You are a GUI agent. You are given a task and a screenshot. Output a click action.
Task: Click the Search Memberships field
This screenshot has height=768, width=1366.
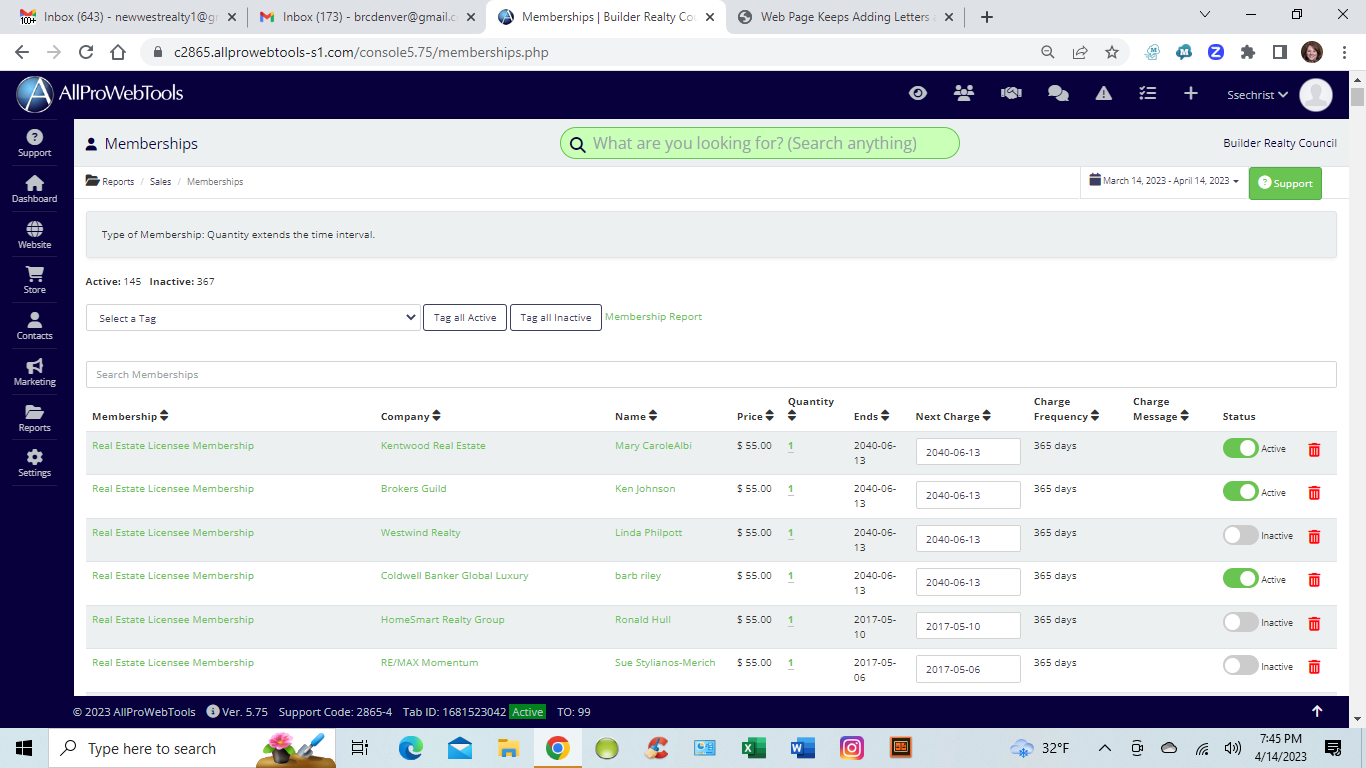[711, 374]
